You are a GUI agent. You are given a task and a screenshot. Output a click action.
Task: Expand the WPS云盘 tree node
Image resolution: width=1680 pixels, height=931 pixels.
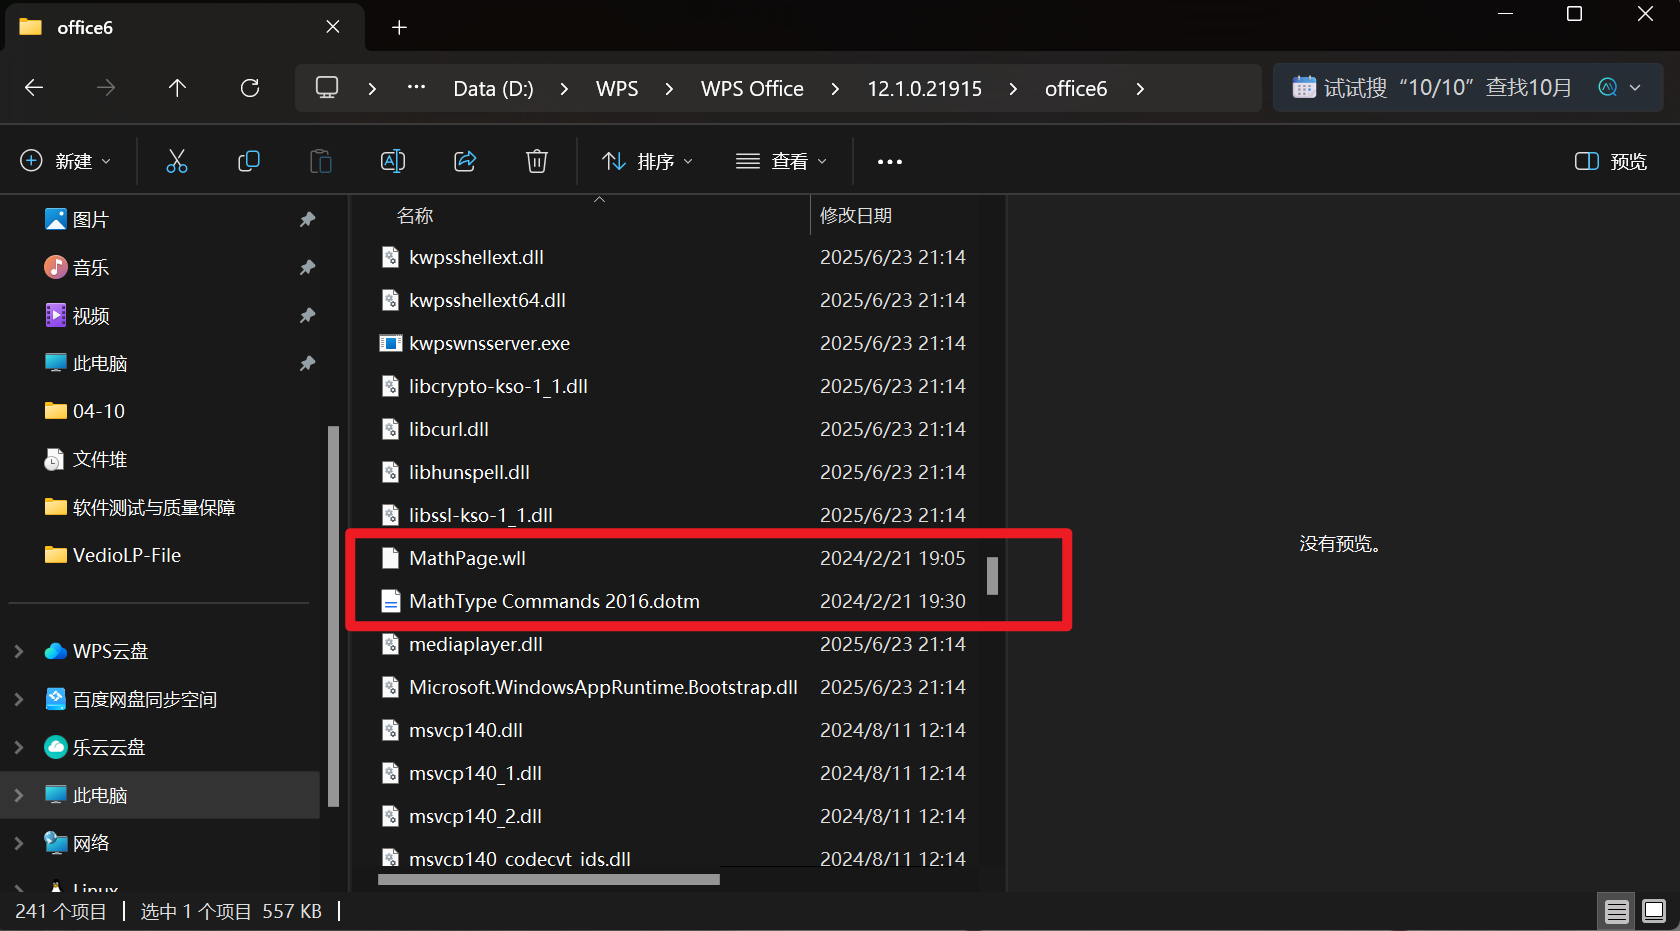pyautogui.click(x=19, y=651)
